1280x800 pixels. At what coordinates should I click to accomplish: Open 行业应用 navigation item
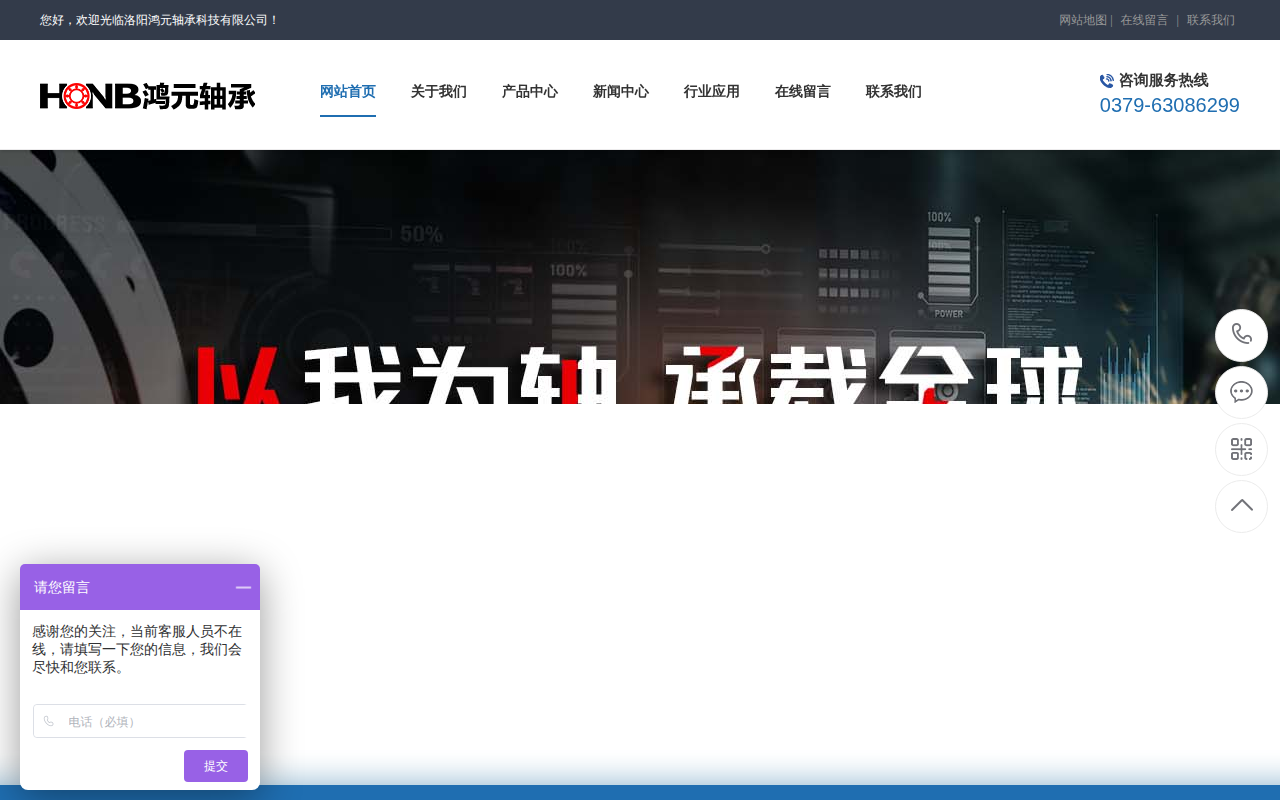coord(712,92)
